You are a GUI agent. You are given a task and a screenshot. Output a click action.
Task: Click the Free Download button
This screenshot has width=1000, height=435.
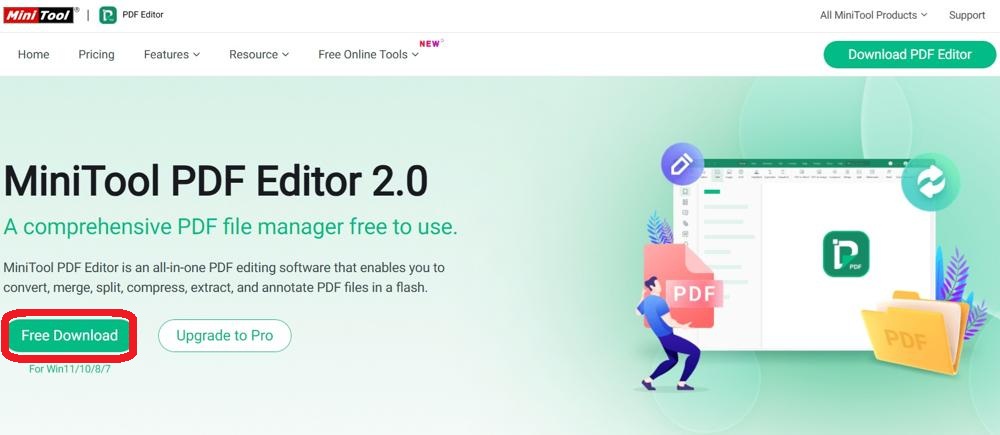tap(70, 335)
